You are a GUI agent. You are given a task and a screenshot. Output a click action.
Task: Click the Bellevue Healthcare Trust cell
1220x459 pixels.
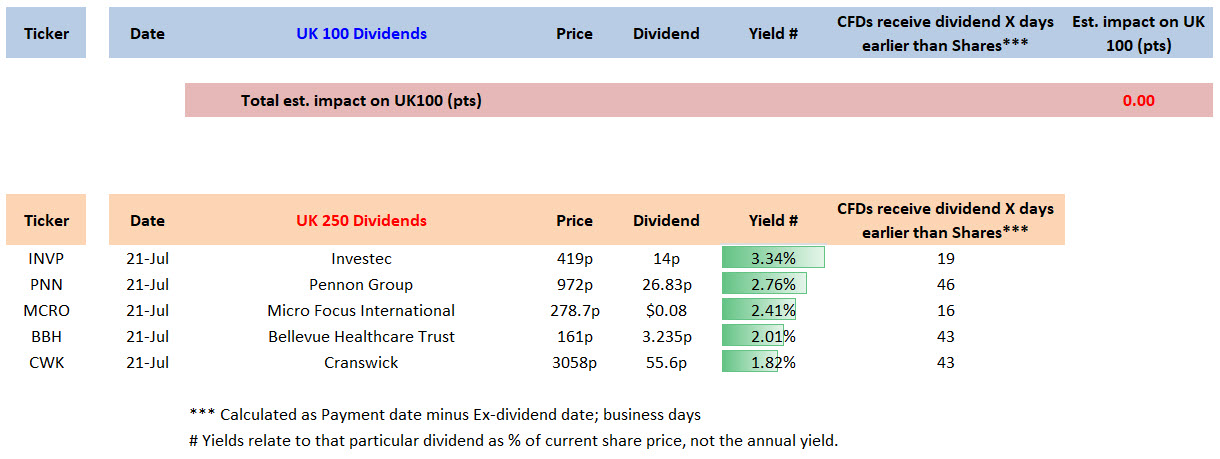(x=361, y=336)
